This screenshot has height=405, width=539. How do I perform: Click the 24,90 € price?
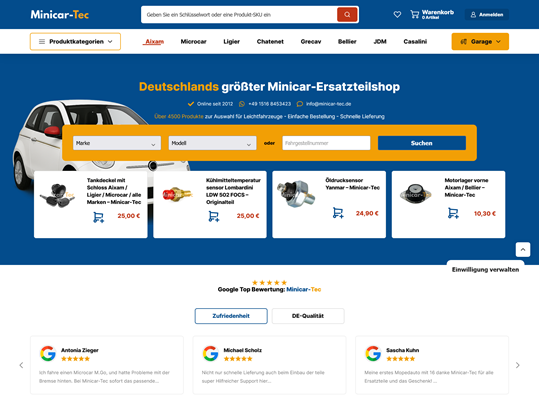pos(367,214)
